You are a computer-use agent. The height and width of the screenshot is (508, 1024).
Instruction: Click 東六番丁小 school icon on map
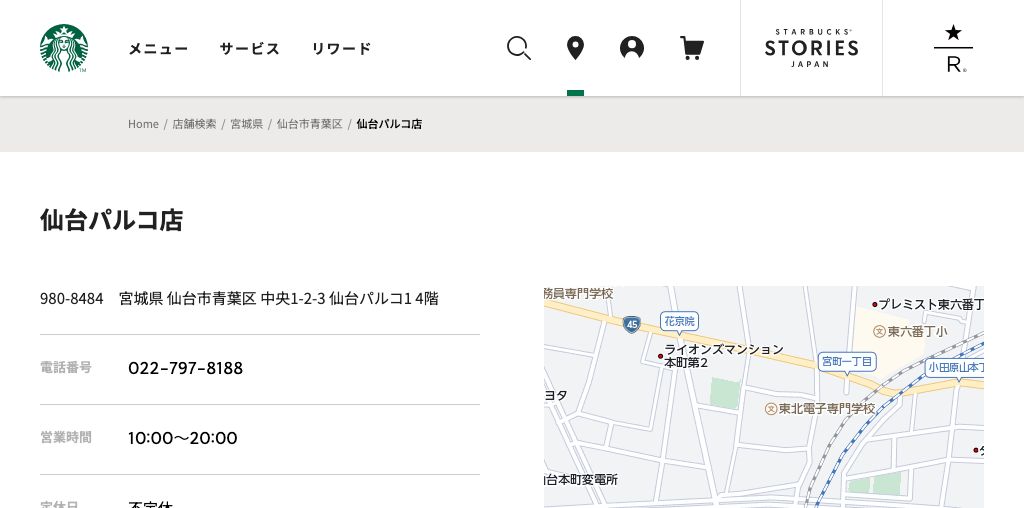pyautogui.click(x=879, y=332)
